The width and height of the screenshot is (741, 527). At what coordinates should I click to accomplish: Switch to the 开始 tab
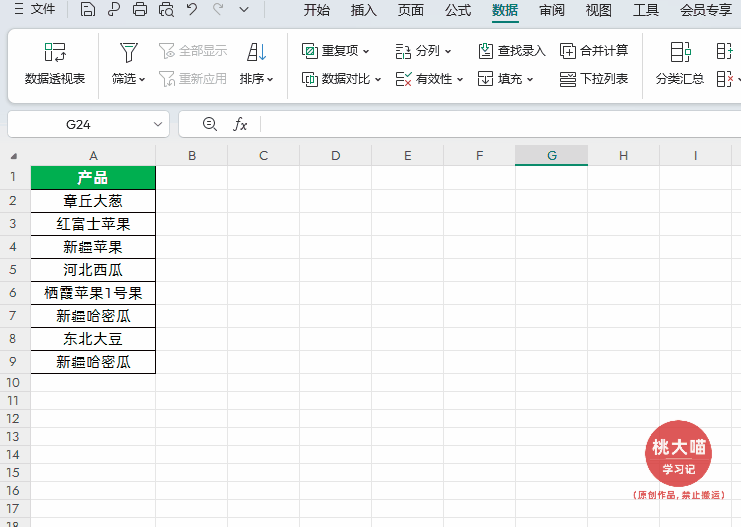pyautogui.click(x=317, y=10)
